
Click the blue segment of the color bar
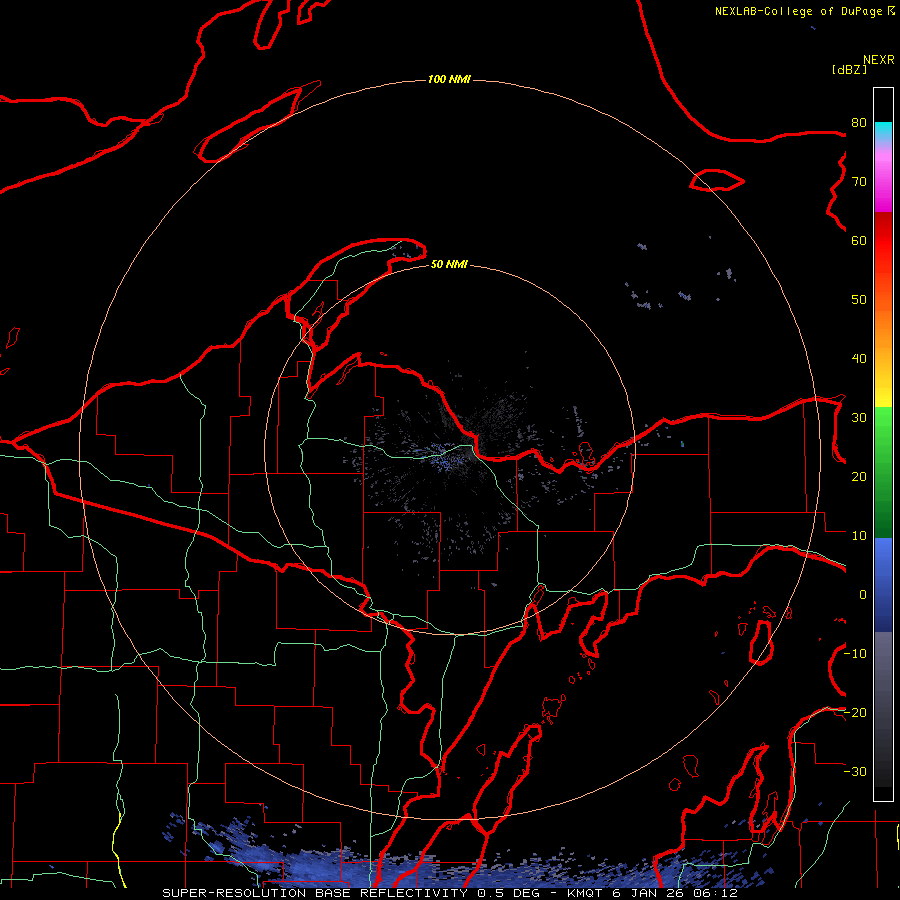pyautogui.click(x=883, y=584)
